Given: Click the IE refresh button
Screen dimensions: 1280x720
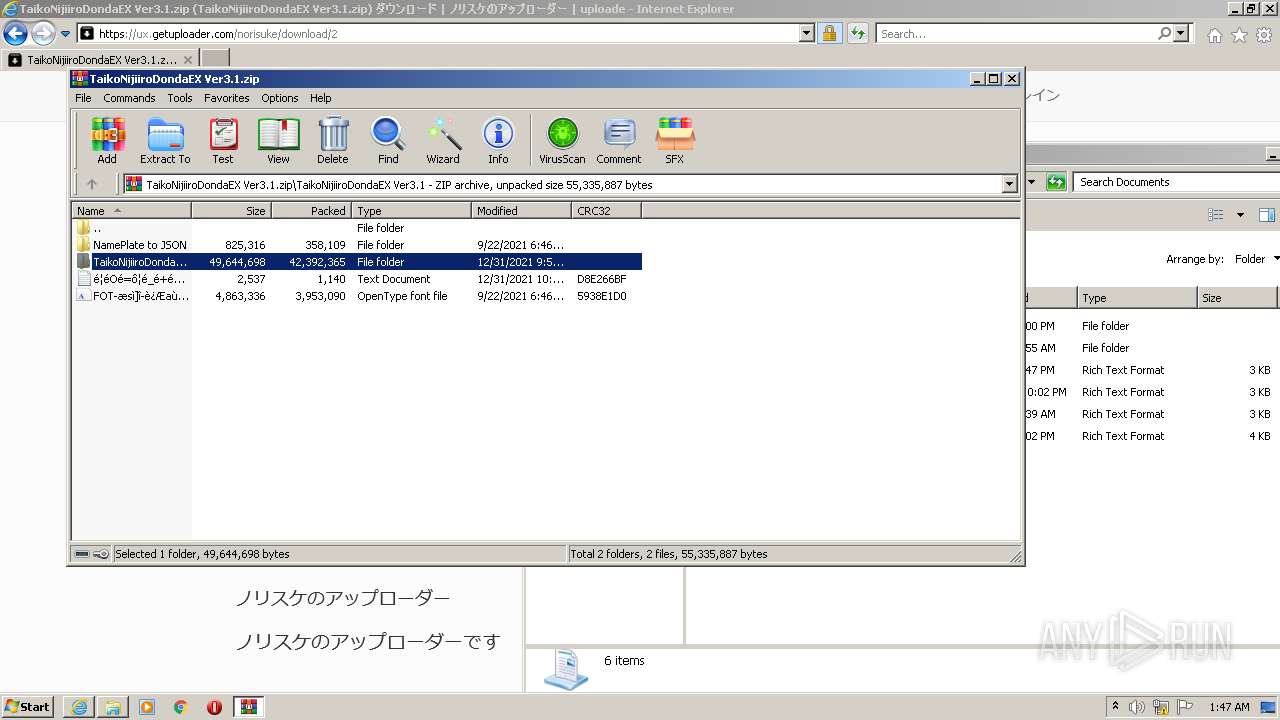Looking at the screenshot, I should 857,33.
